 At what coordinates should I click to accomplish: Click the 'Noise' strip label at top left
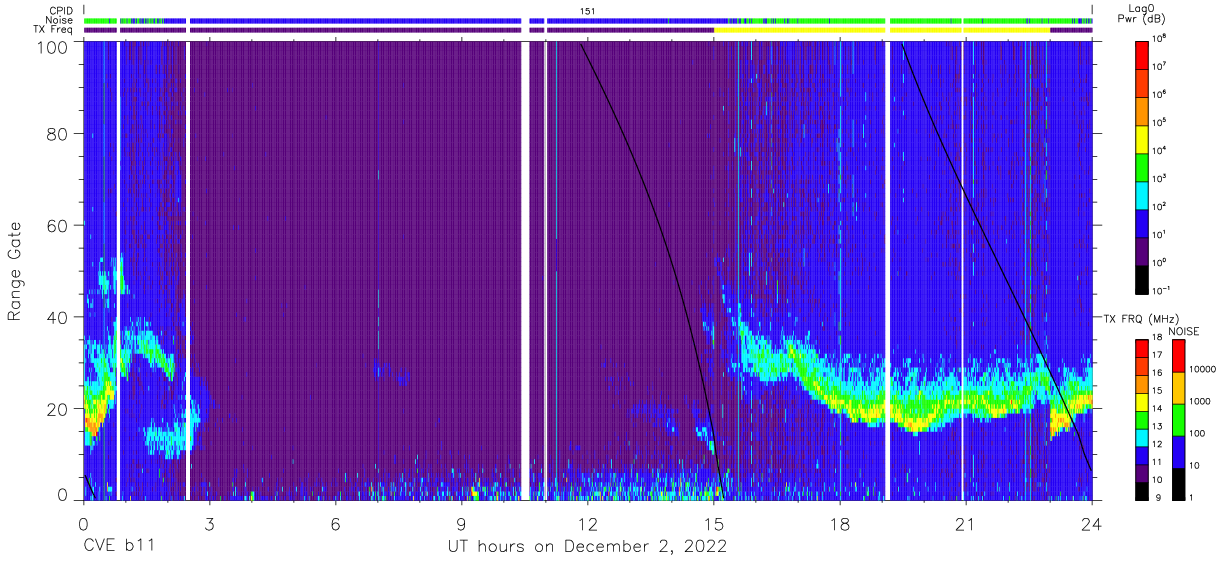tap(61, 20)
